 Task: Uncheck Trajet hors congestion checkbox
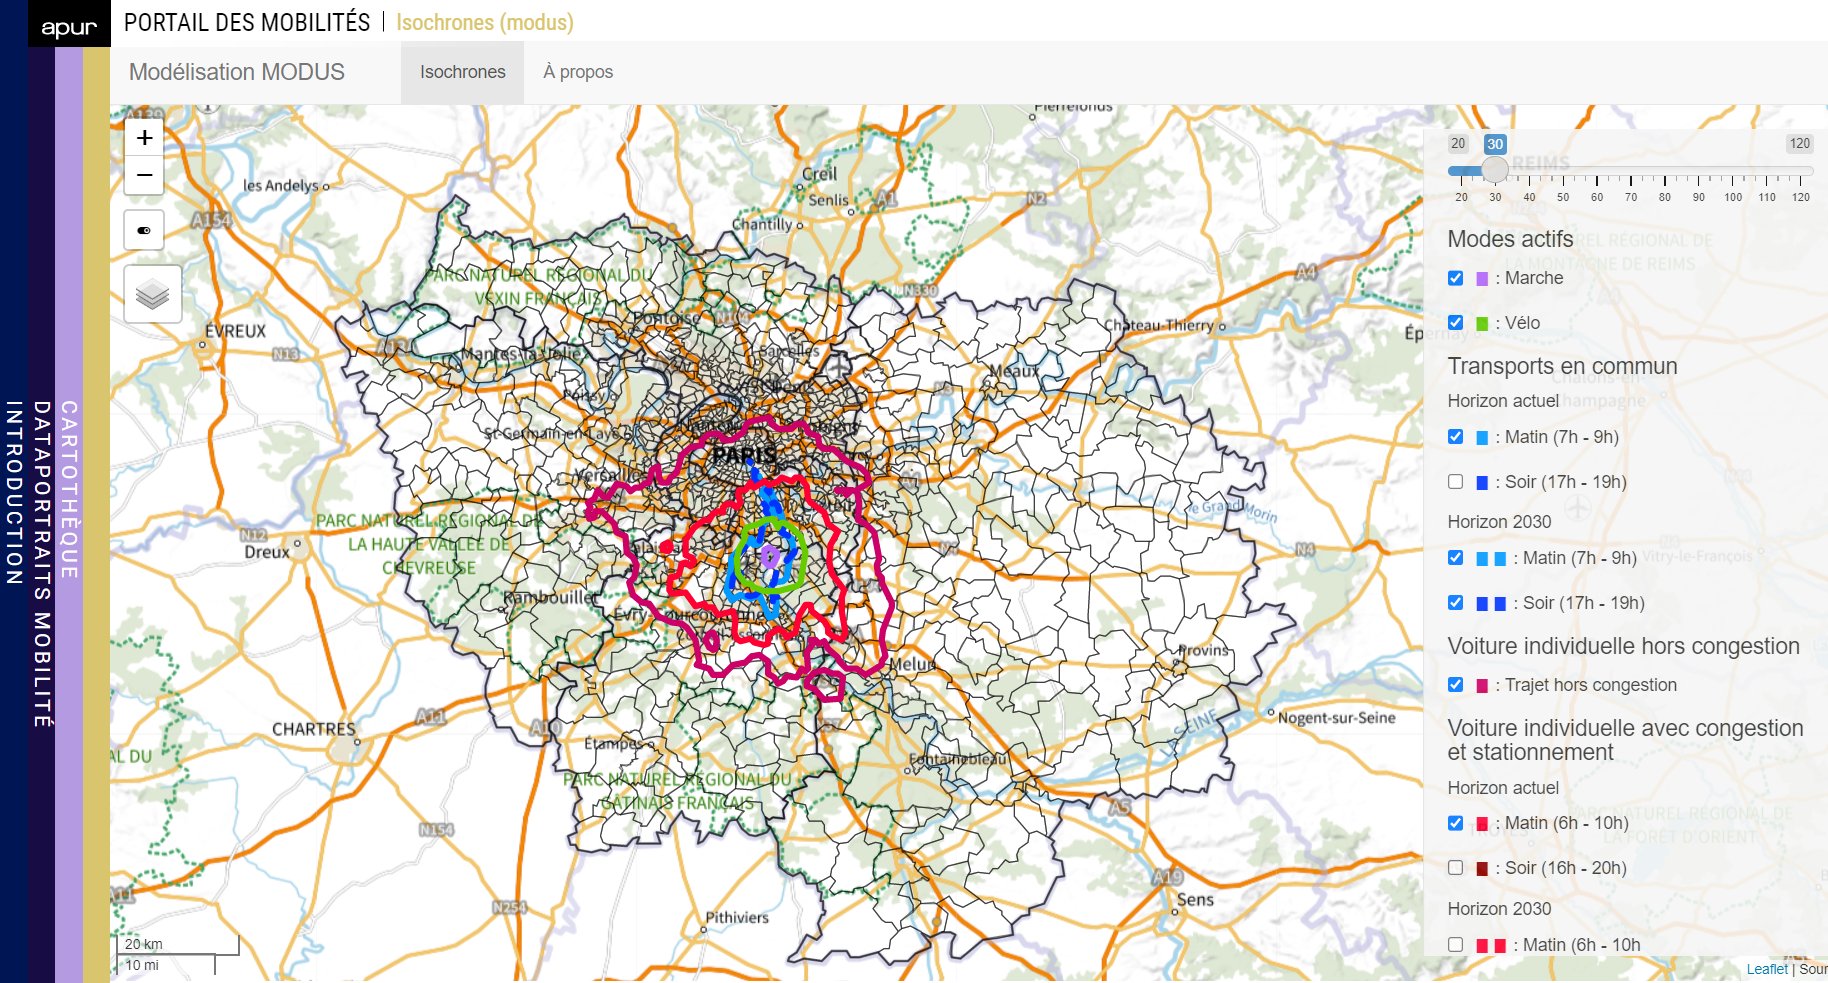[x=1456, y=685]
